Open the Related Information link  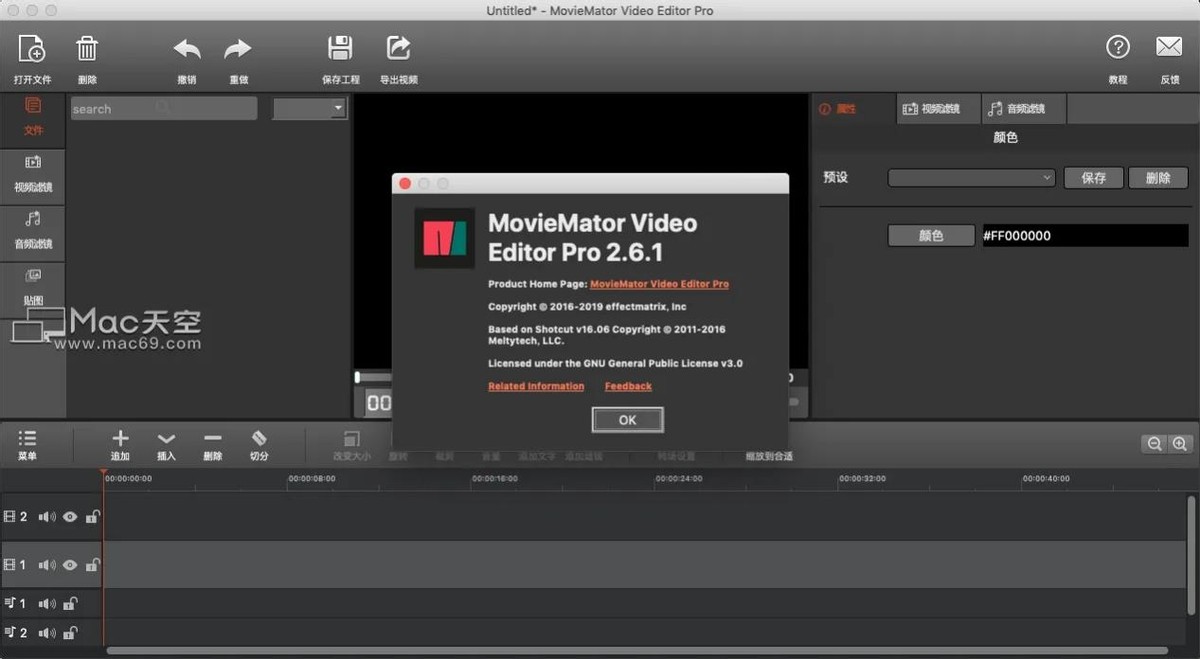pyautogui.click(x=536, y=386)
